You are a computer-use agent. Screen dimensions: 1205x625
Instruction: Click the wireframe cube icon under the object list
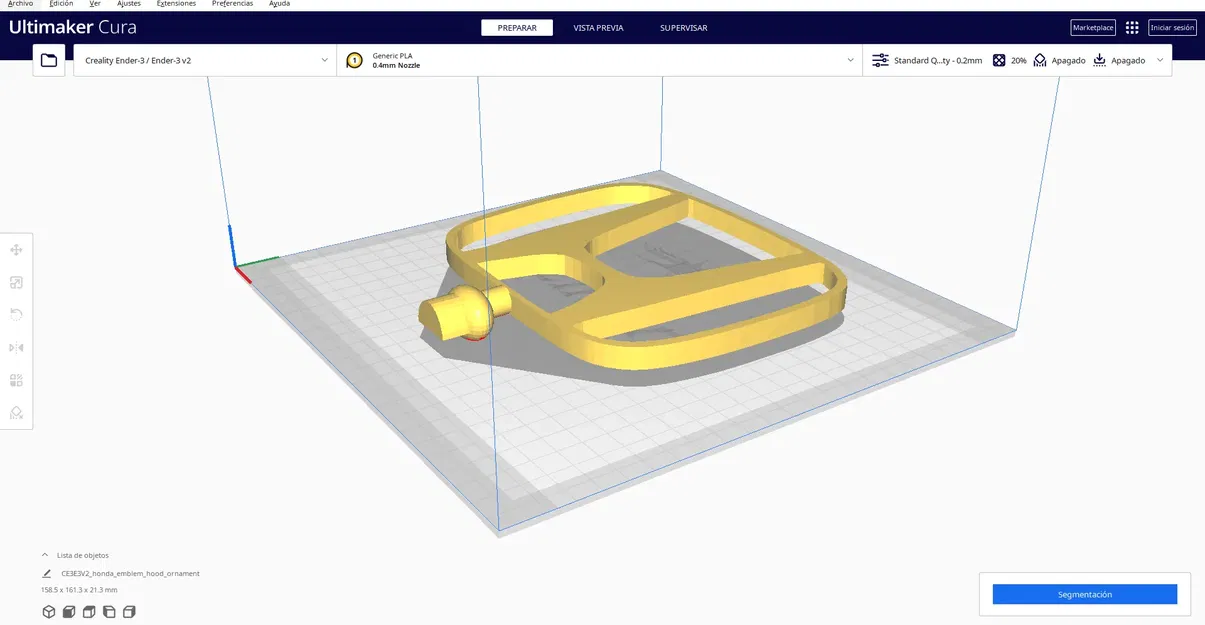(48, 611)
